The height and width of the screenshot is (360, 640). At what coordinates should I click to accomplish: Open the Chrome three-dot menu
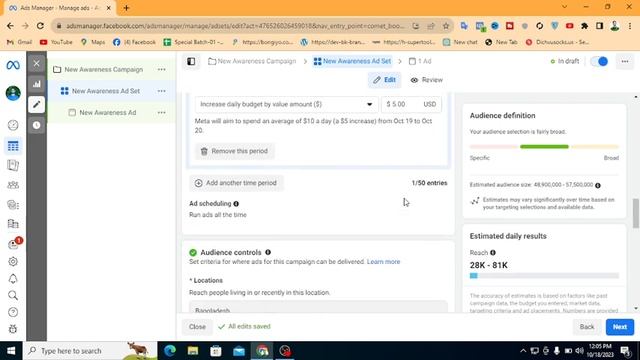tap(630, 26)
